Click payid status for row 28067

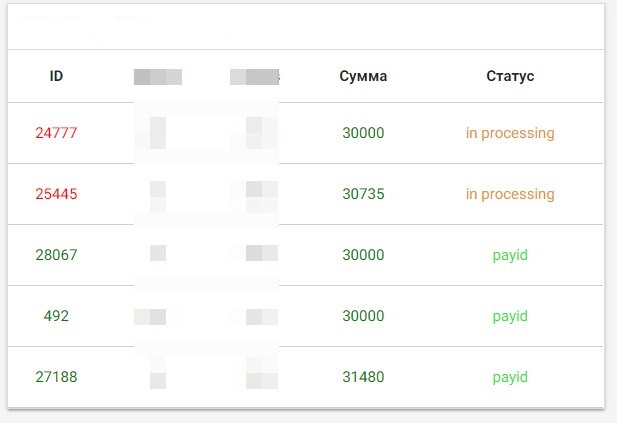pyautogui.click(x=510, y=255)
